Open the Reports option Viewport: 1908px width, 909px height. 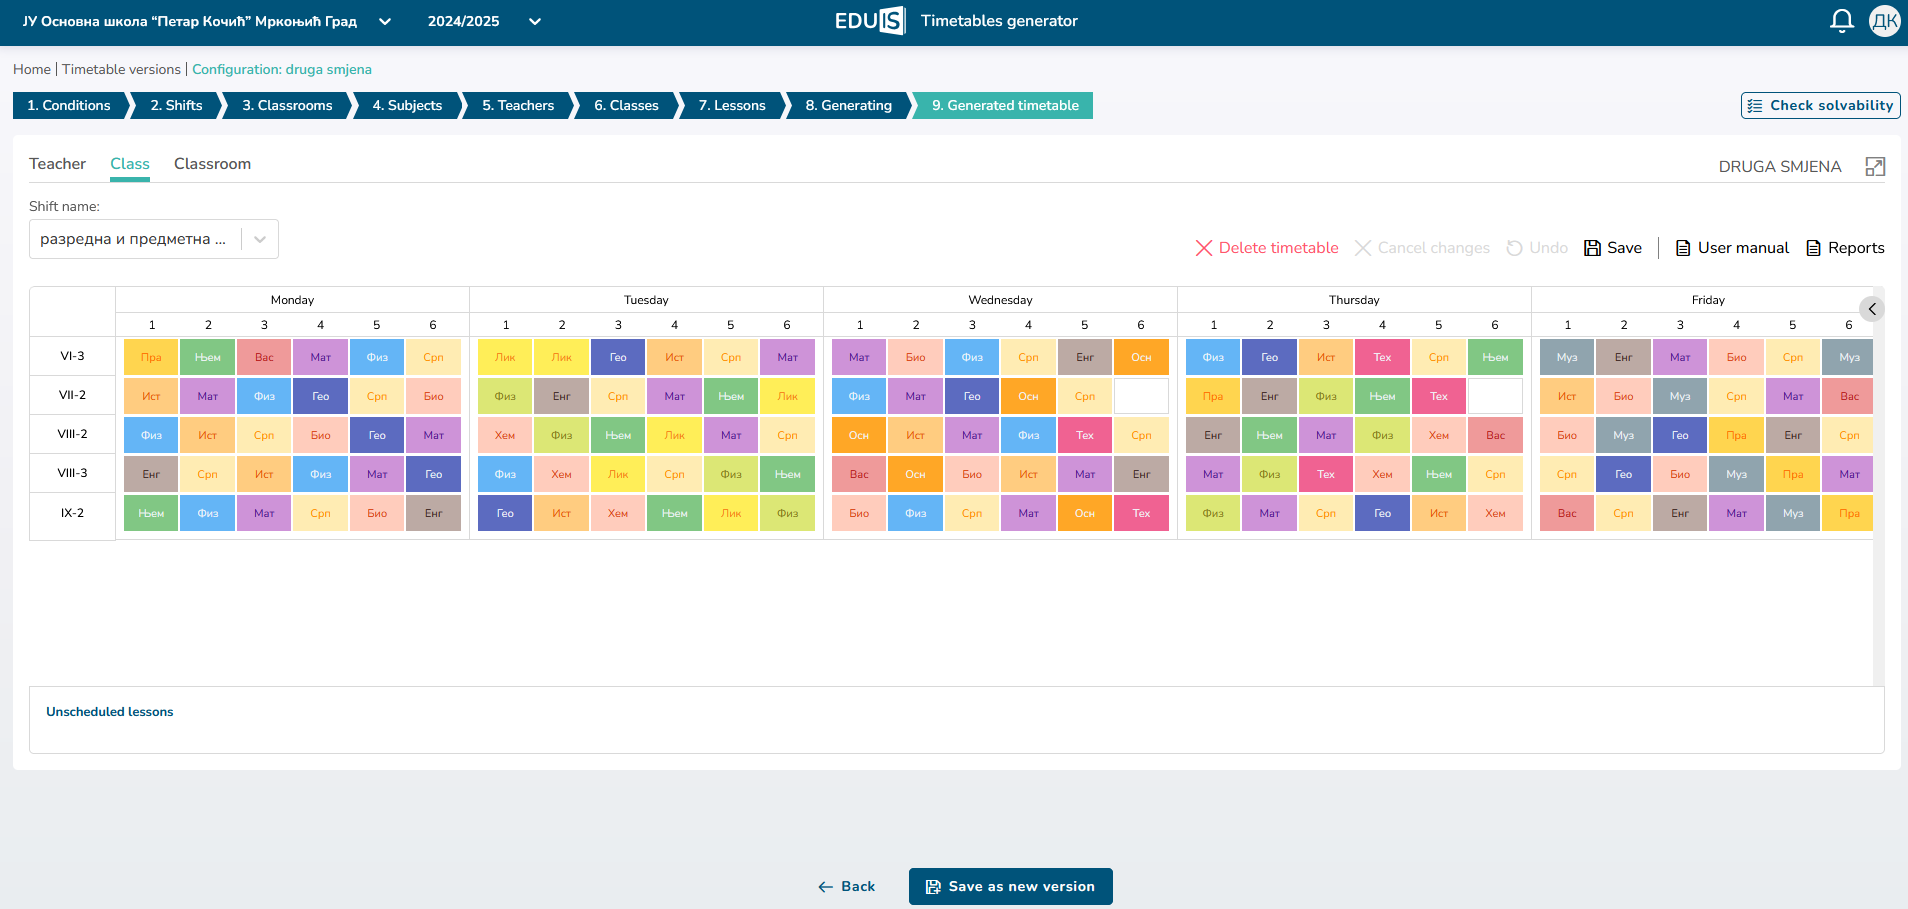1845,248
